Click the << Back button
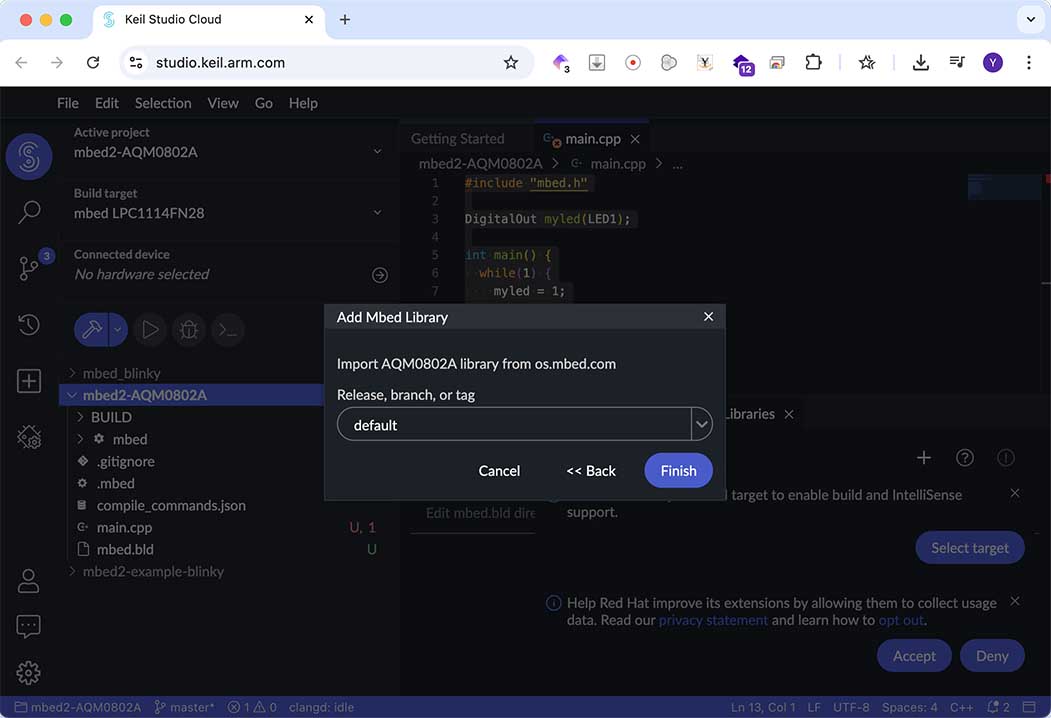This screenshot has width=1051, height=718. (591, 471)
